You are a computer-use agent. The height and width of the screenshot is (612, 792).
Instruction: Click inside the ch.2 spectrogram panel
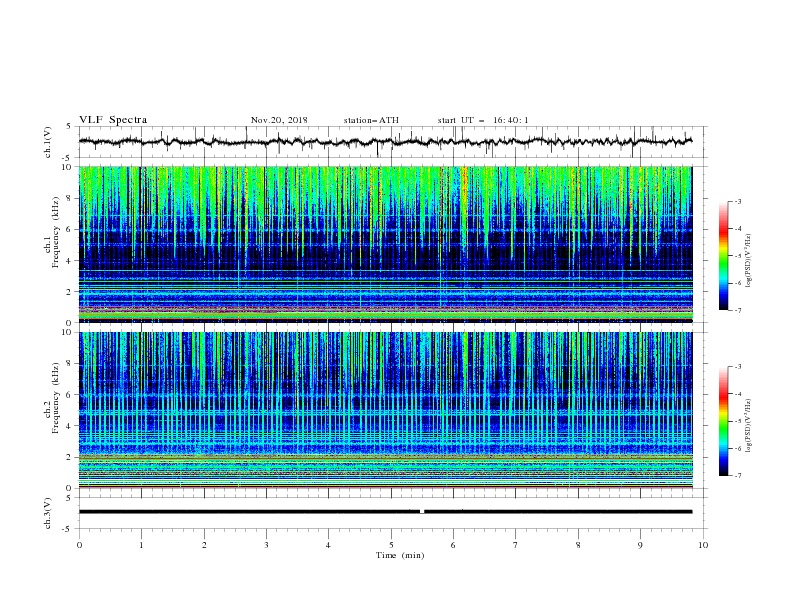(386, 410)
